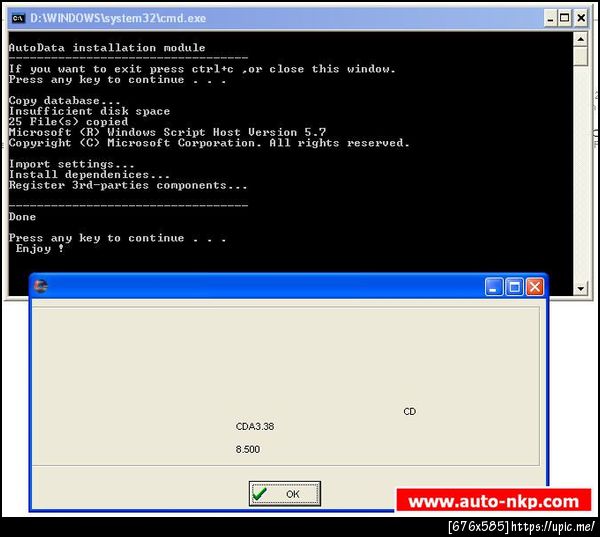Image resolution: width=600 pixels, height=537 pixels.
Task: Click the 'Copyright (C) Microsoft Corporation' line
Action: point(209,143)
